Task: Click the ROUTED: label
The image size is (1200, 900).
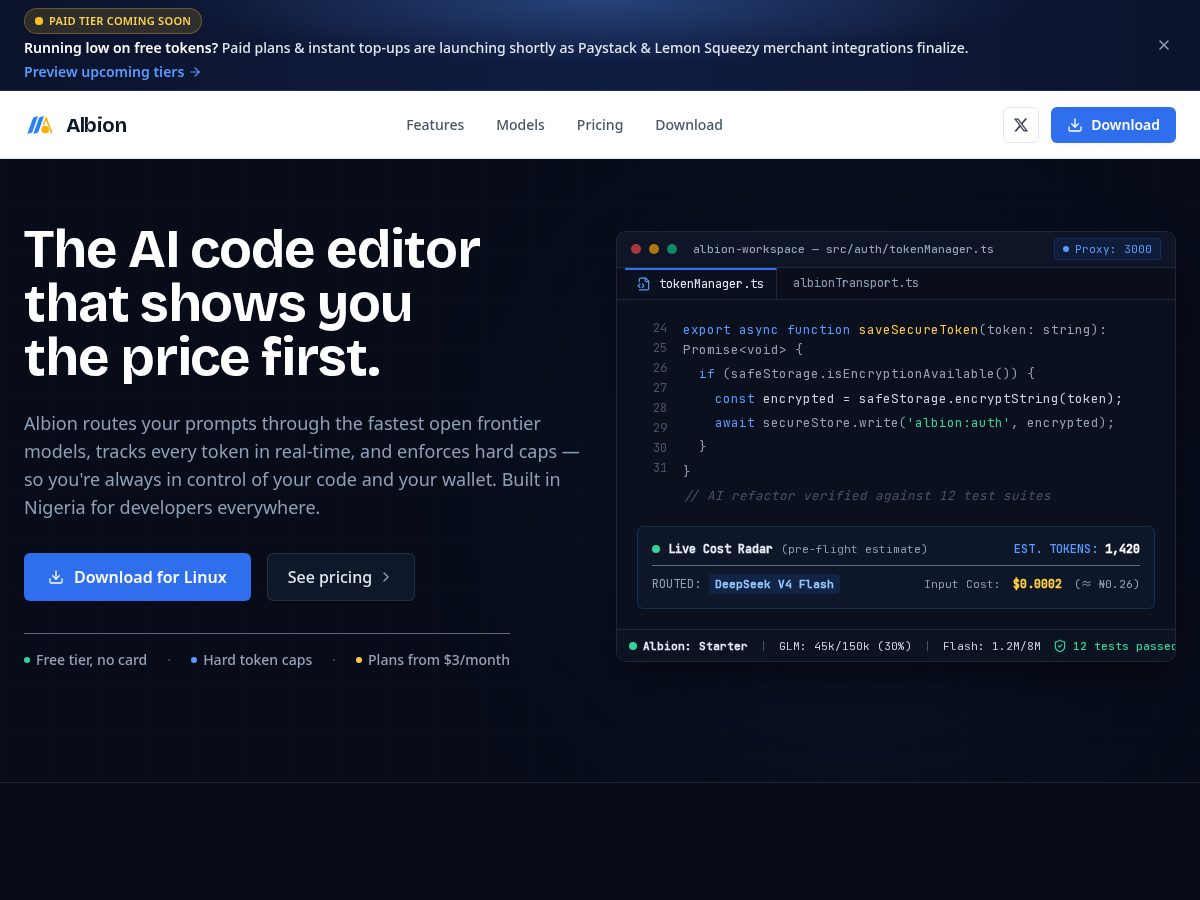Action: point(676,584)
